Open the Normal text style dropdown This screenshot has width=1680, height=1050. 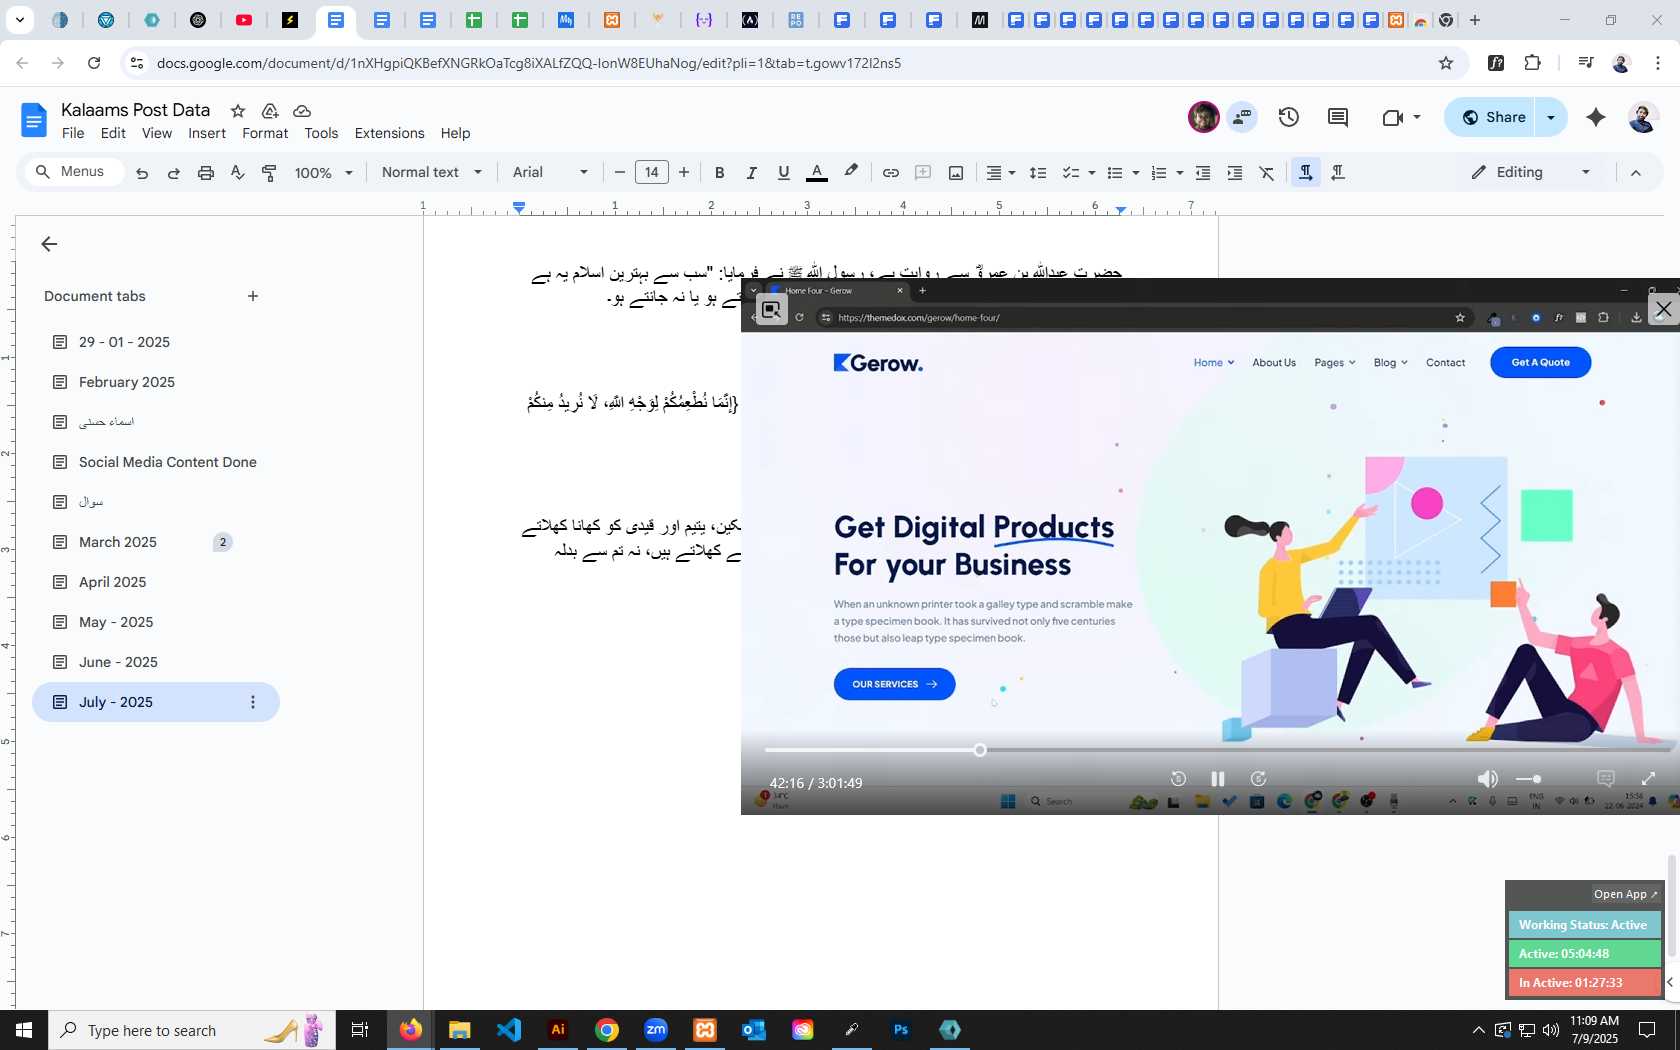click(x=431, y=172)
